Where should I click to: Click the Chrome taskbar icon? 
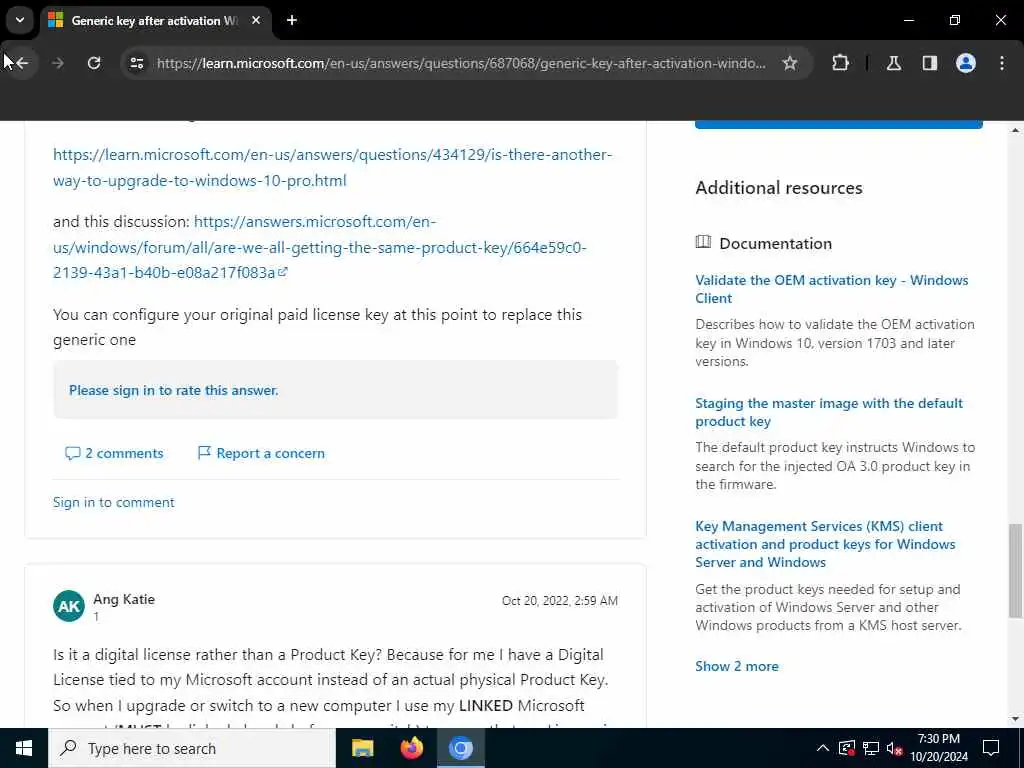460,748
